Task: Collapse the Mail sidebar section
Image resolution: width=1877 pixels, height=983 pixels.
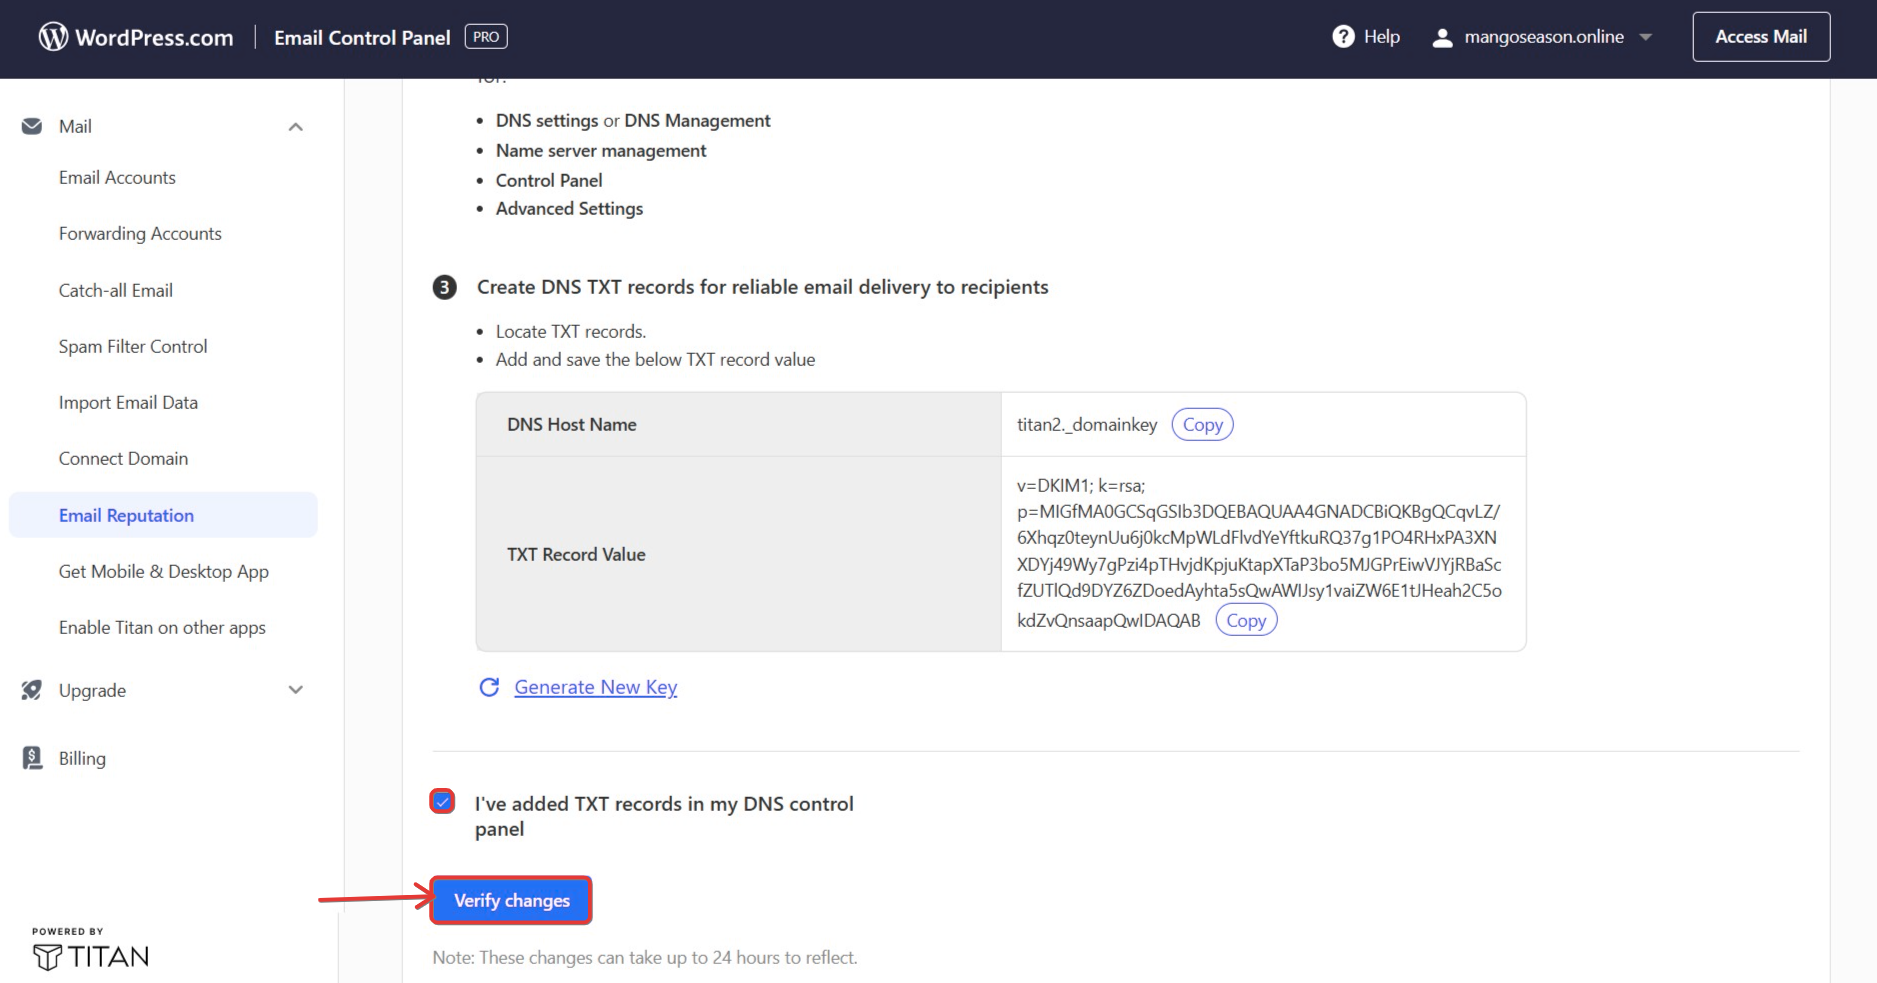Action: [x=296, y=127]
